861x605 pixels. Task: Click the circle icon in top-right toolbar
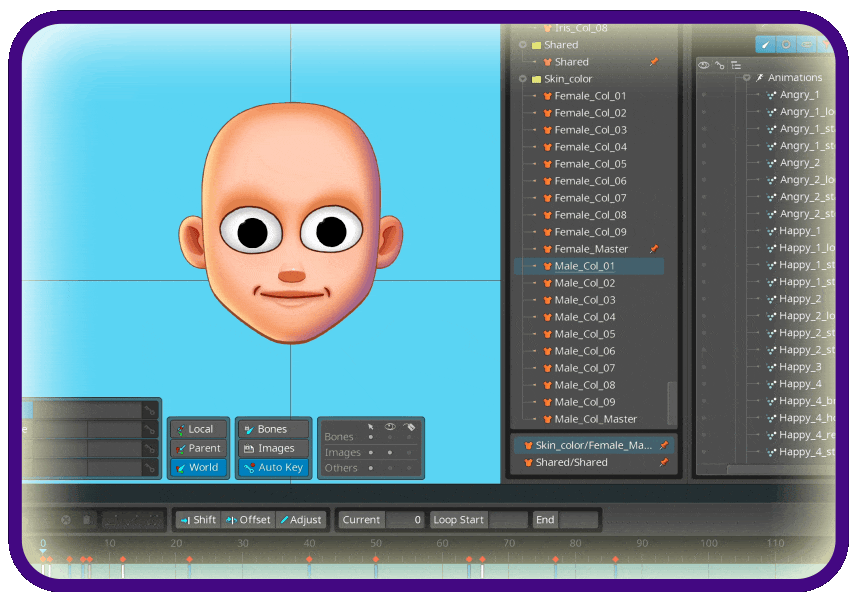(786, 44)
